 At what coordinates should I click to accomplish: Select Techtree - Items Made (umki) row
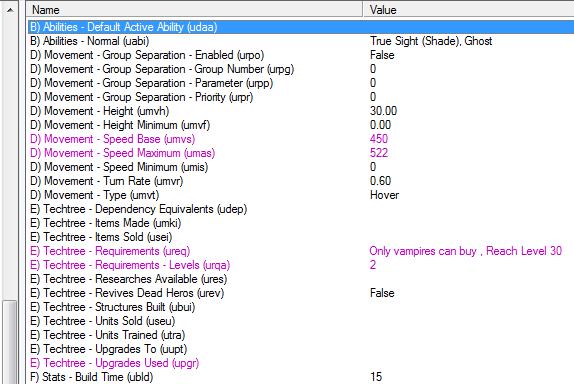[x=301, y=223]
